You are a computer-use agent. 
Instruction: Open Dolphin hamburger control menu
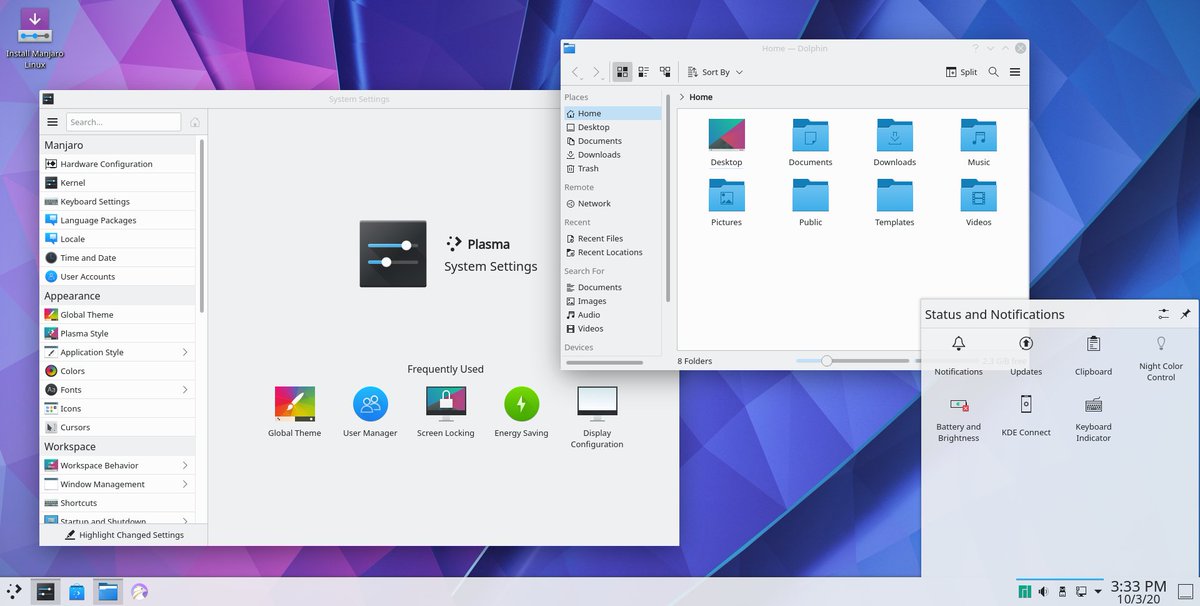(x=1015, y=72)
